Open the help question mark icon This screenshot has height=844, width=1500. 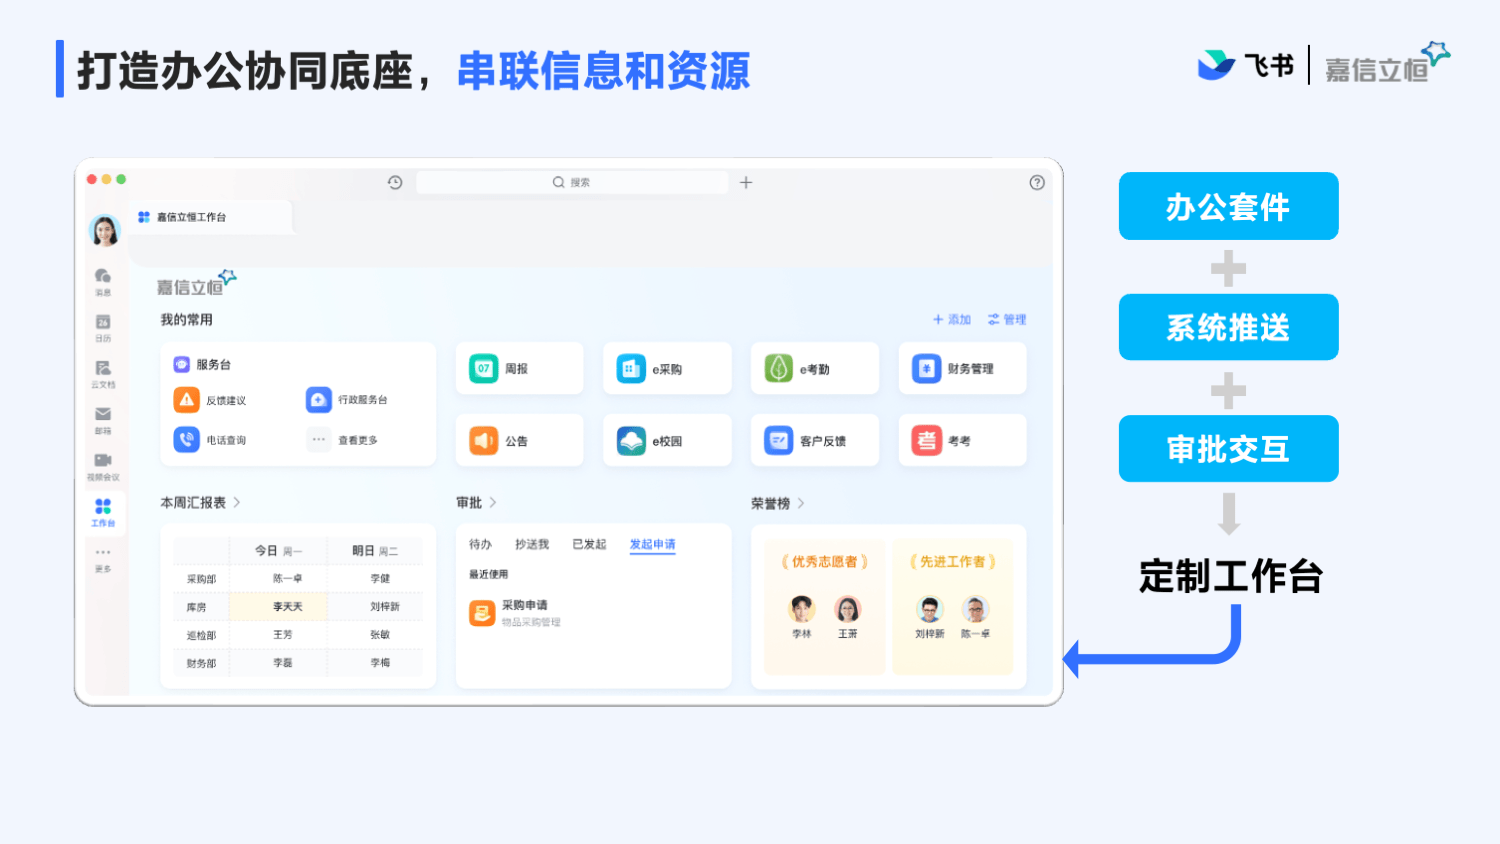1037,182
